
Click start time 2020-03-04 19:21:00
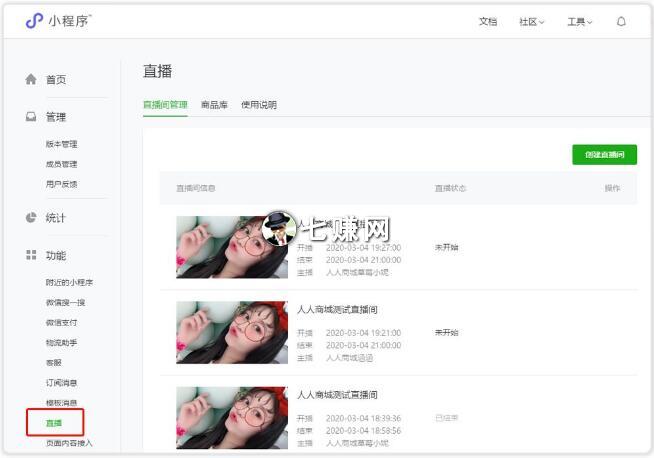click(363, 333)
